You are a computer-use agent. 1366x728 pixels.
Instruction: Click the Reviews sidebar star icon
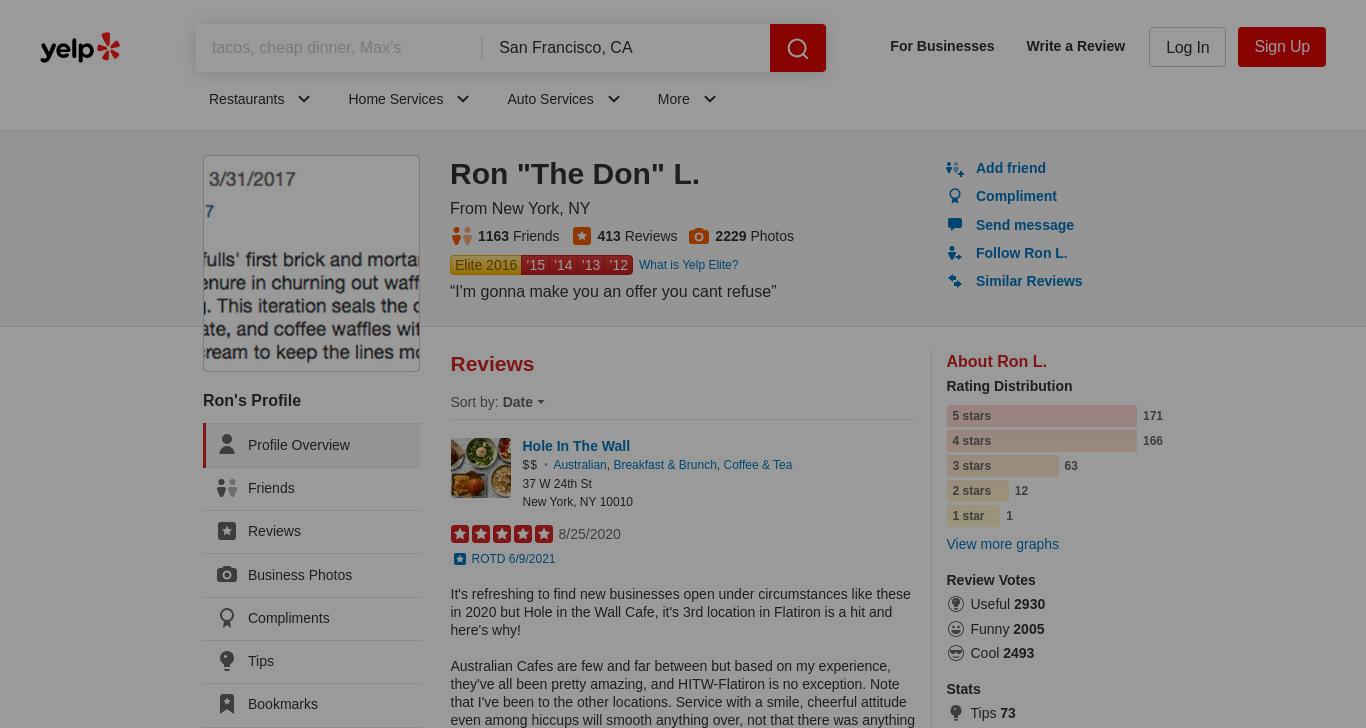(x=227, y=531)
